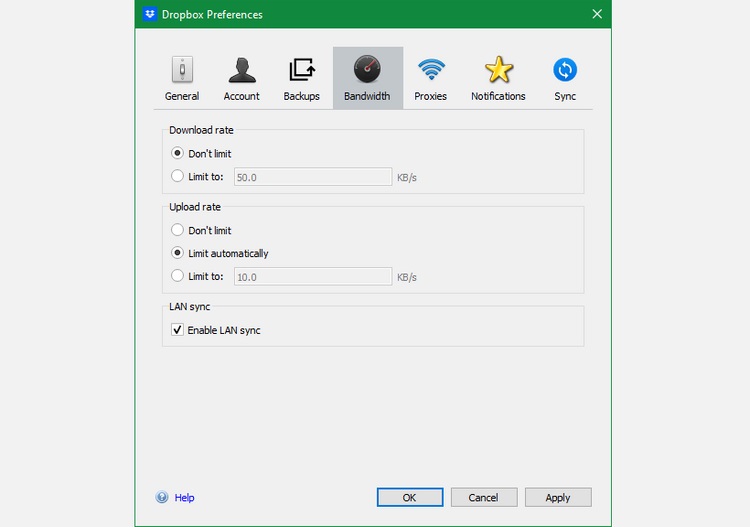Screen dimensions: 750x527
Task: Open the Notifications star icon
Action: click(498, 70)
